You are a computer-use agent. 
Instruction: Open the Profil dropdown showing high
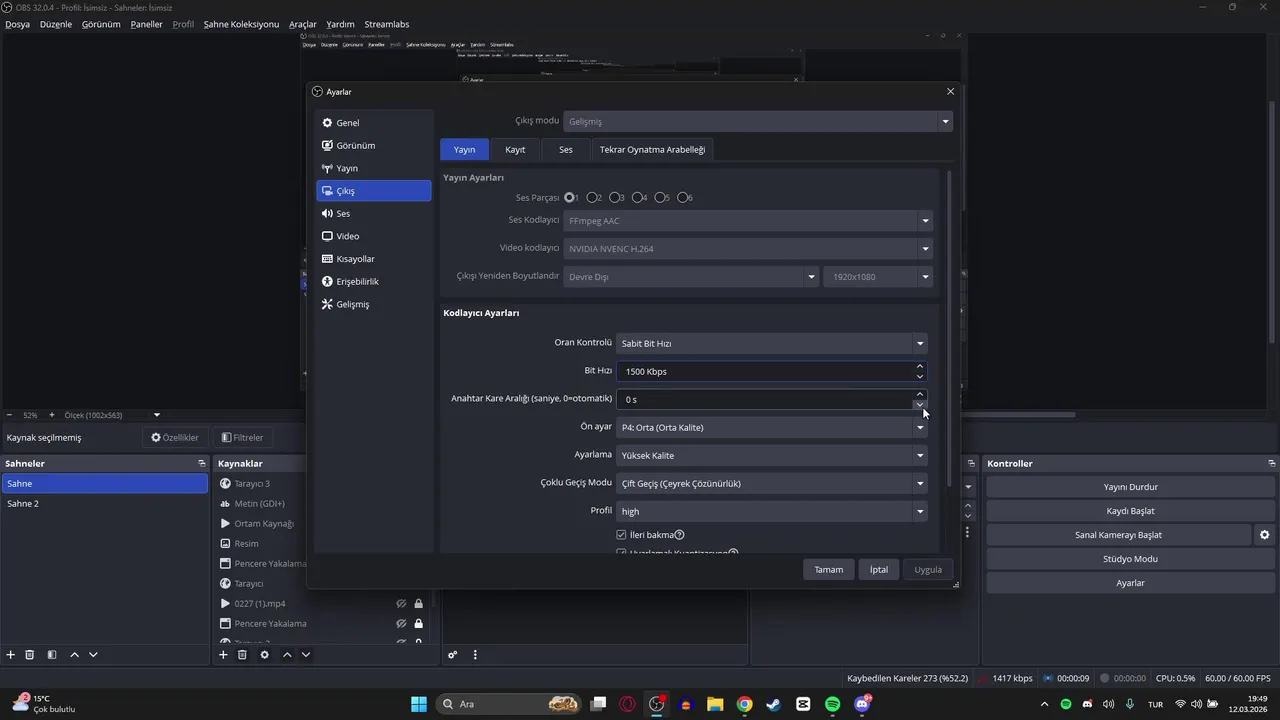772,511
